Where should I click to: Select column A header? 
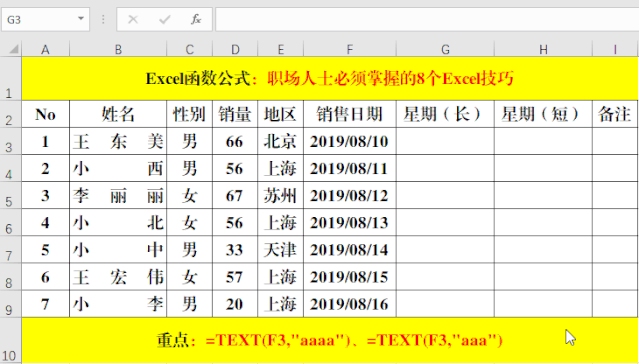45,50
